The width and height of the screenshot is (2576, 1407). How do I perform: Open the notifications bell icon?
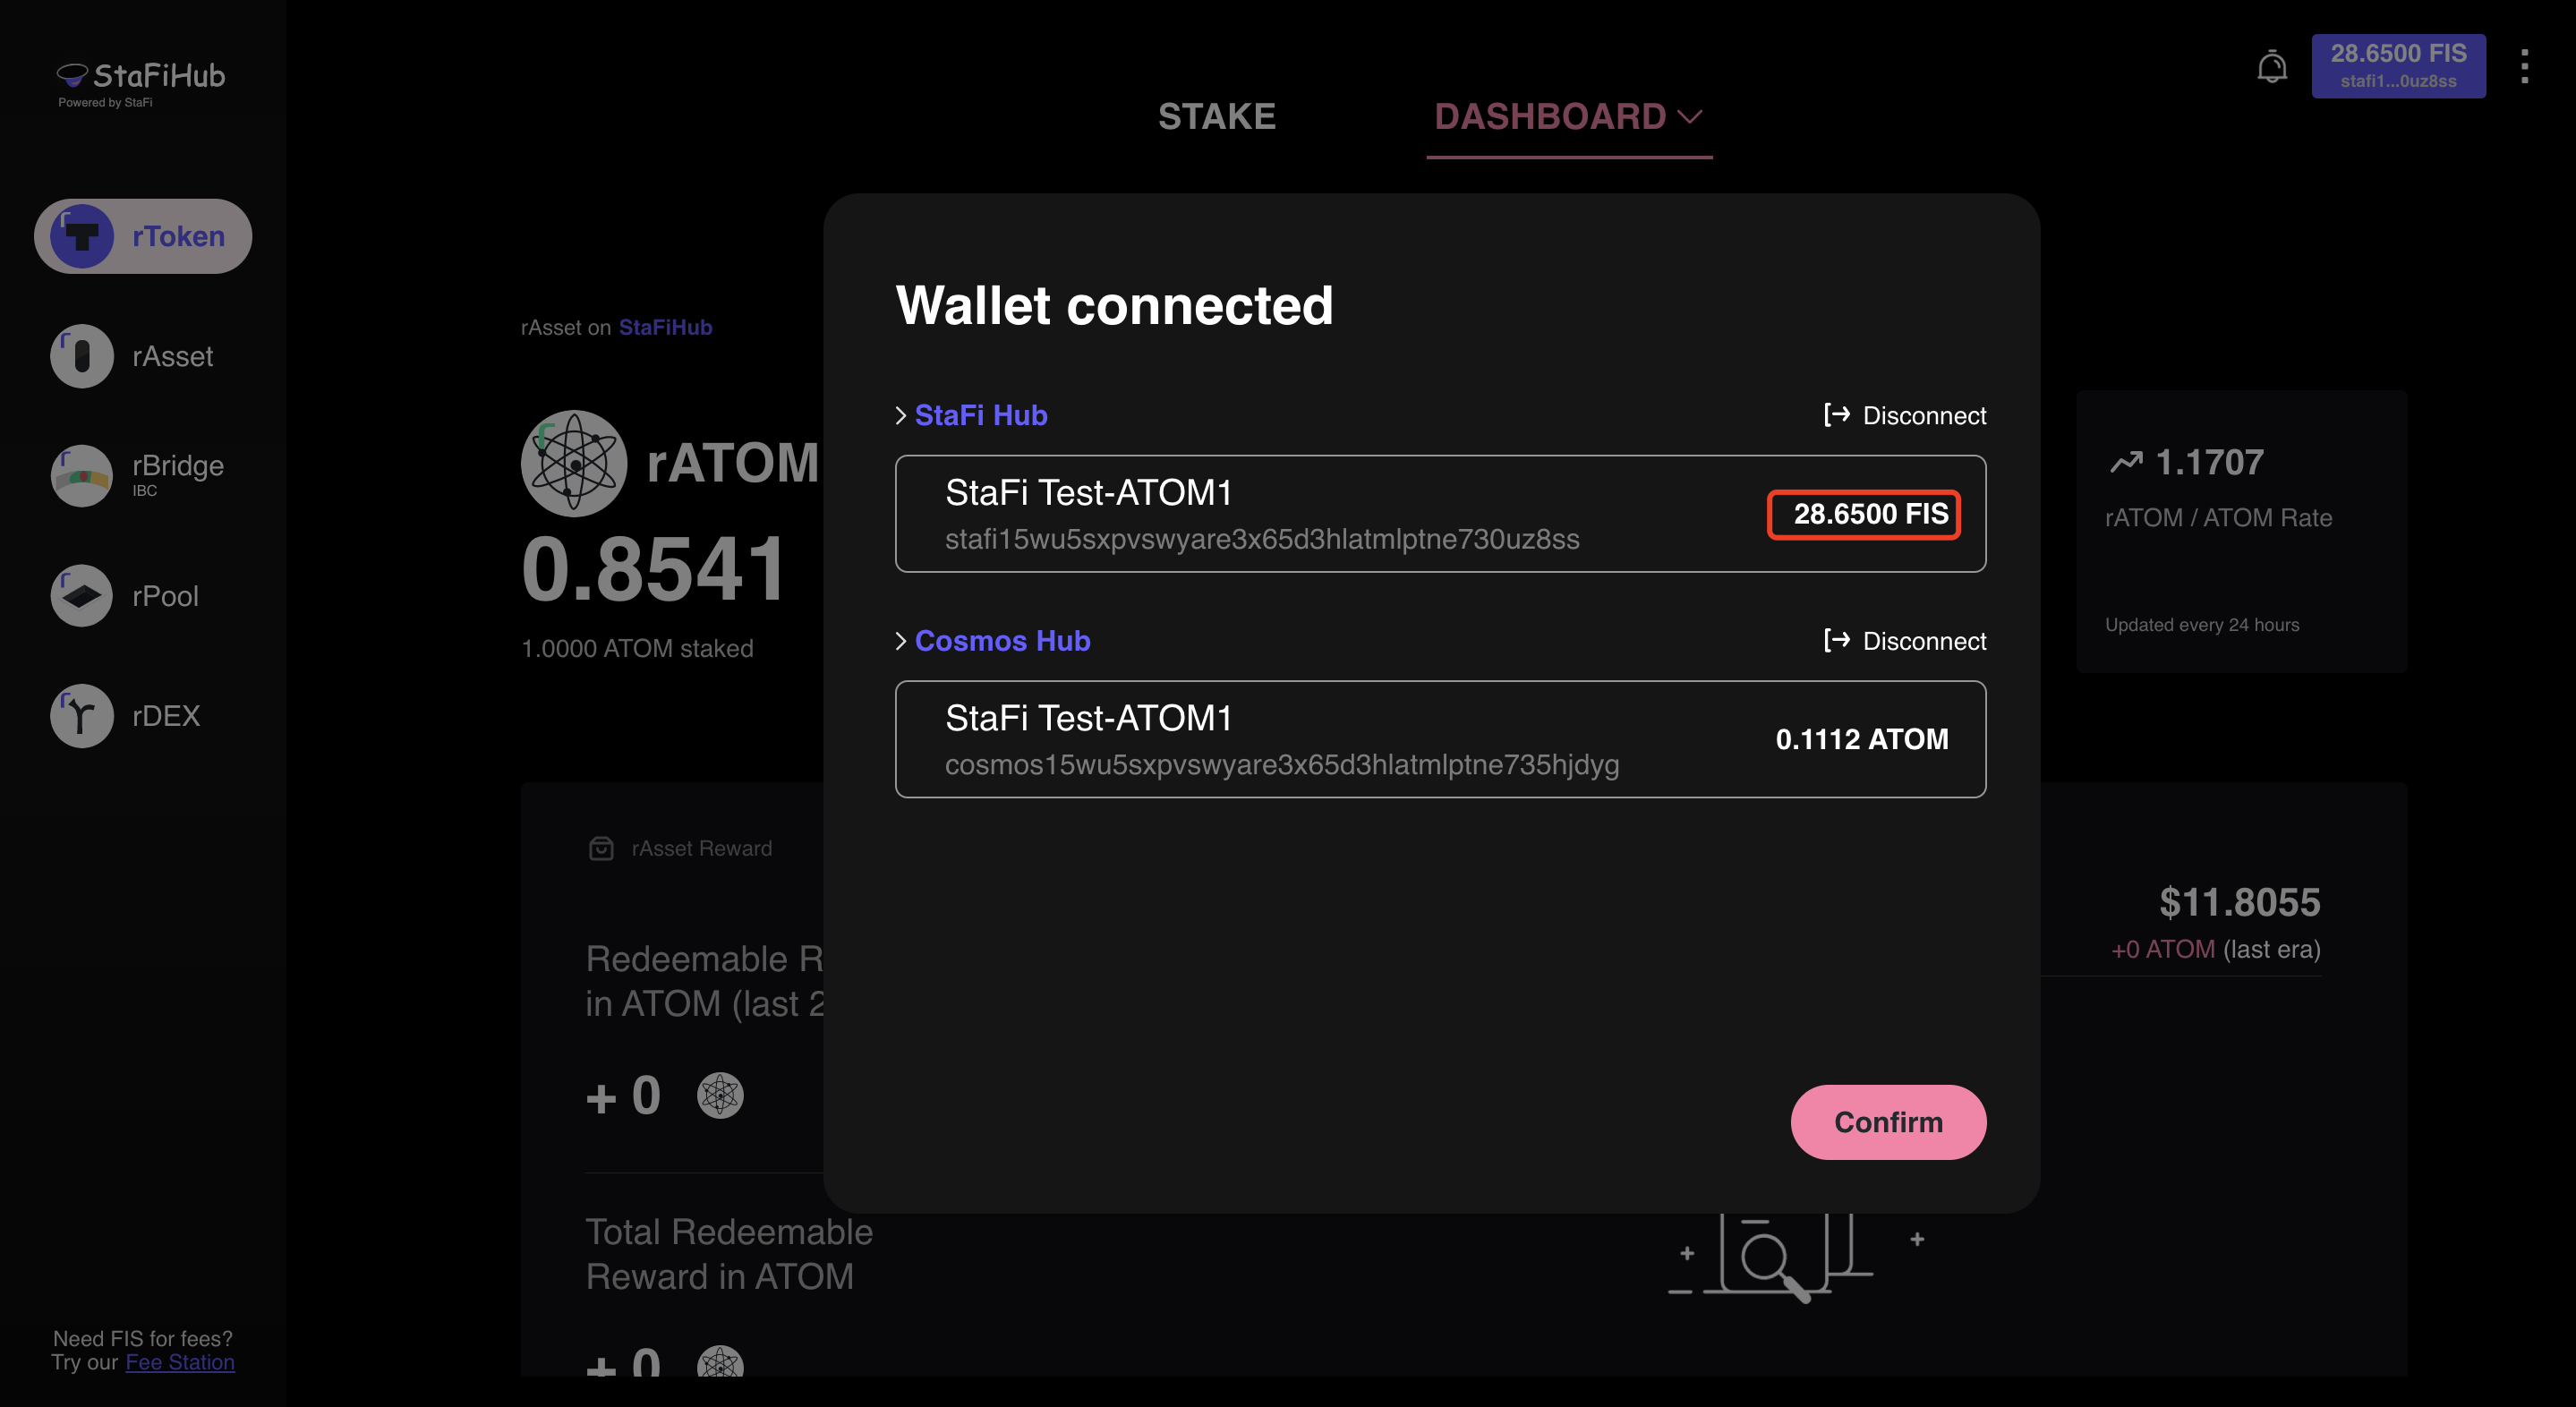pyautogui.click(x=2271, y=67)
